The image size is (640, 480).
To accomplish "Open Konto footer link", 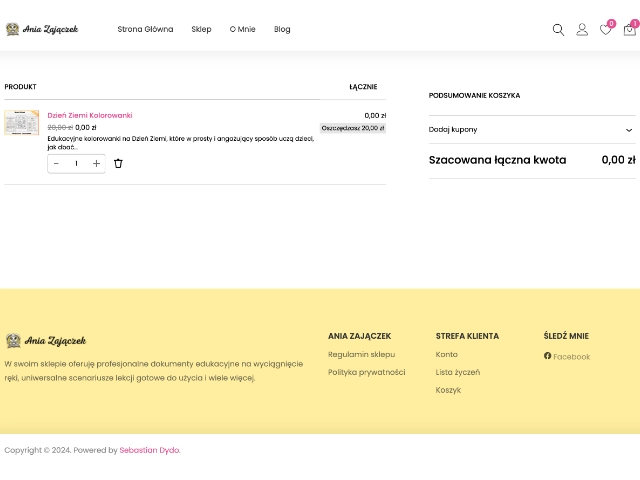I will click(447, 354).
